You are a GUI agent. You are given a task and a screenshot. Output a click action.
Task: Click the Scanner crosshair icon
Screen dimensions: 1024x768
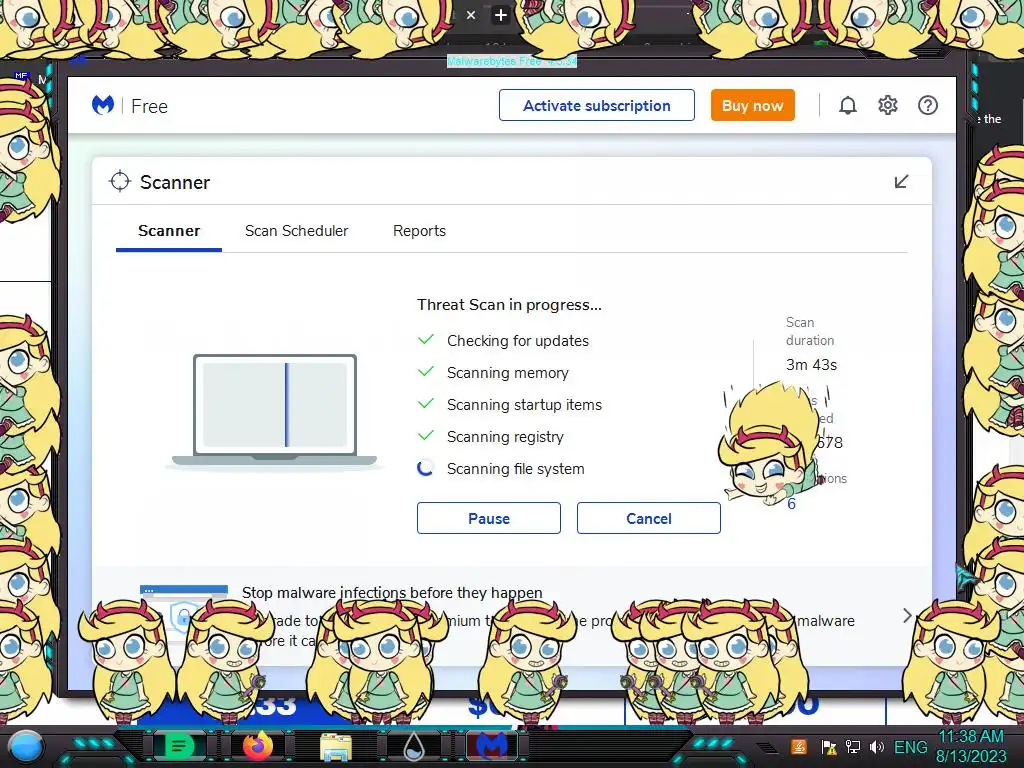120,182
